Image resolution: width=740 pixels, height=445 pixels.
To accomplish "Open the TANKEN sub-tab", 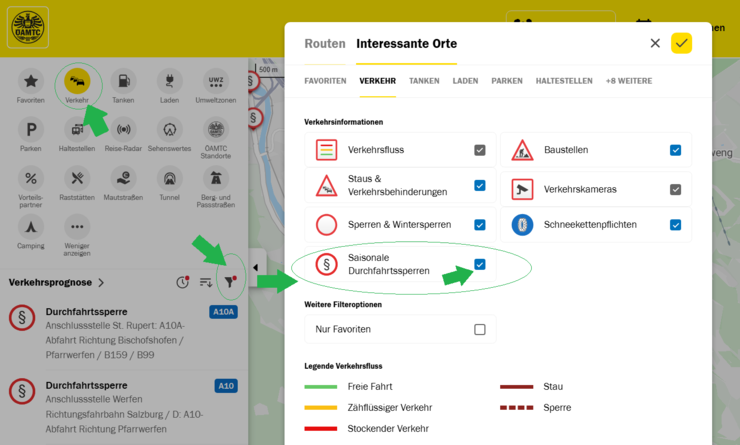I will (424, 81).
